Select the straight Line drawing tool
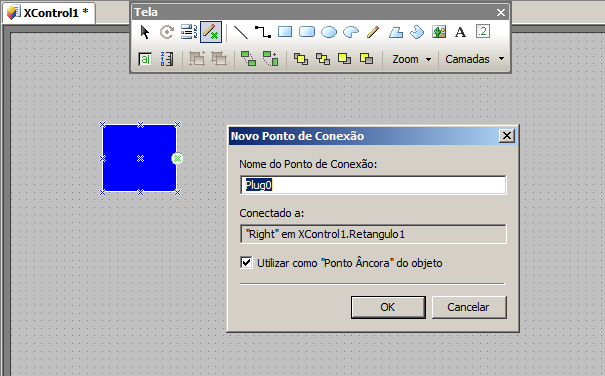 click(241, 32)
